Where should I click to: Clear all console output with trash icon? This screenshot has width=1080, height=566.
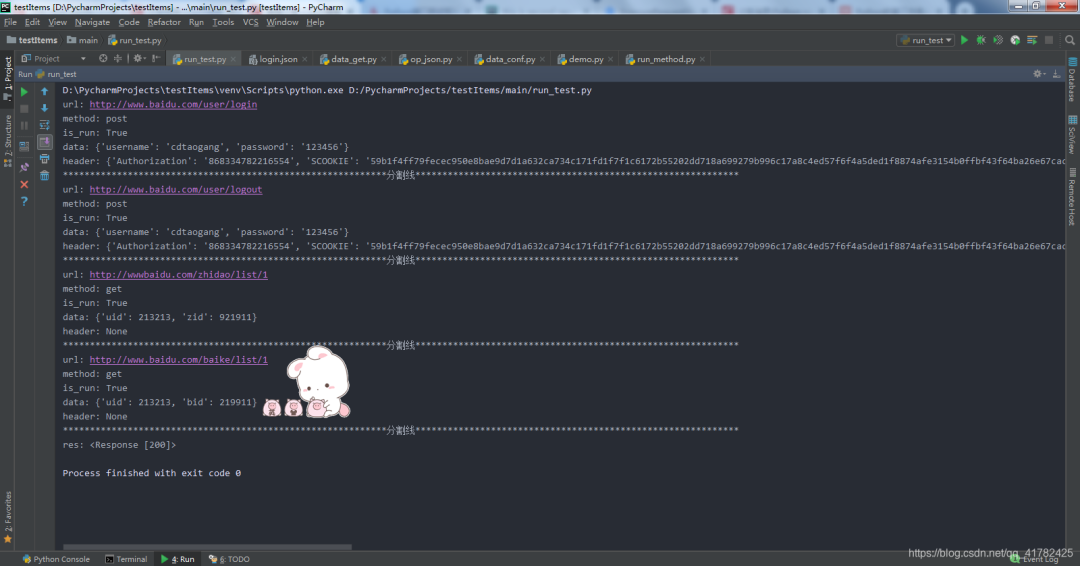(45, 176)
